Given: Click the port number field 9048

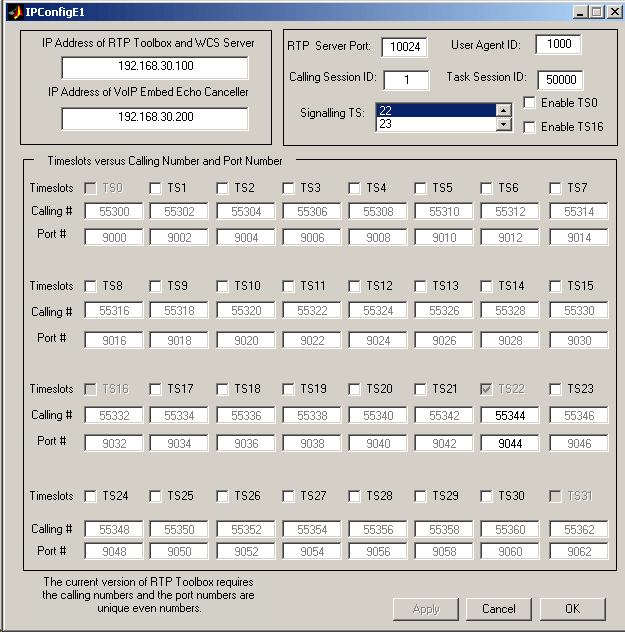Looking at the screenshot, I should (x=114, y=551).
